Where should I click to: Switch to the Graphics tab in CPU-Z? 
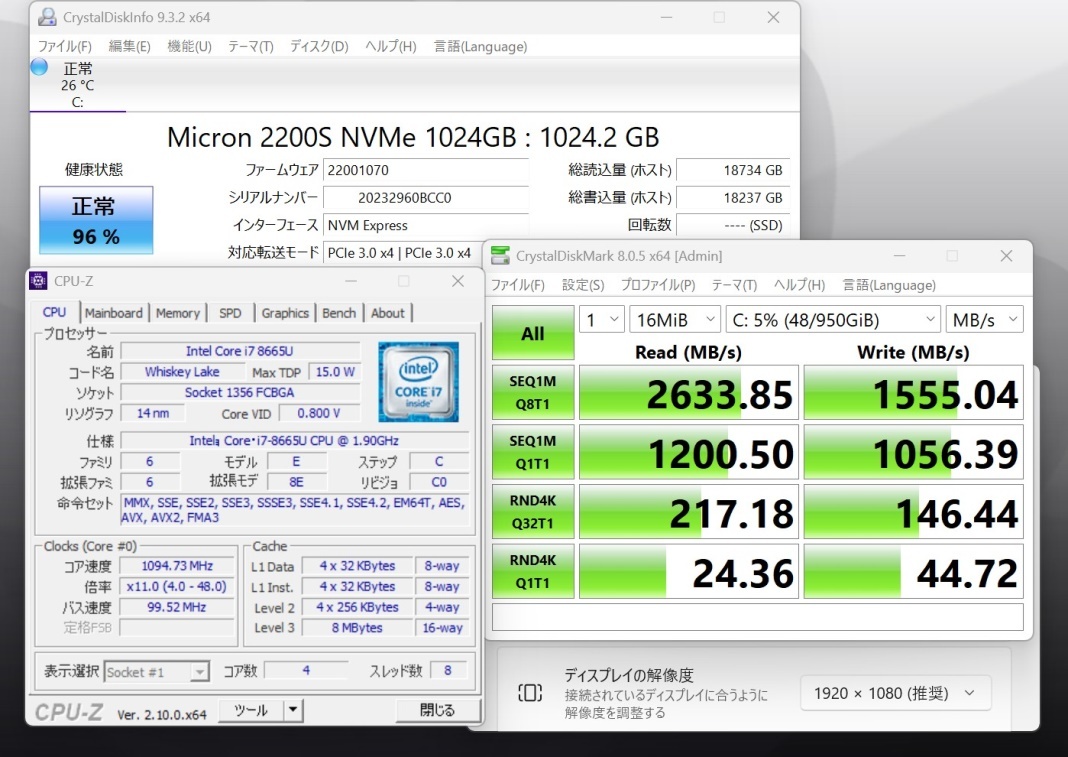[x=285, y=313]
